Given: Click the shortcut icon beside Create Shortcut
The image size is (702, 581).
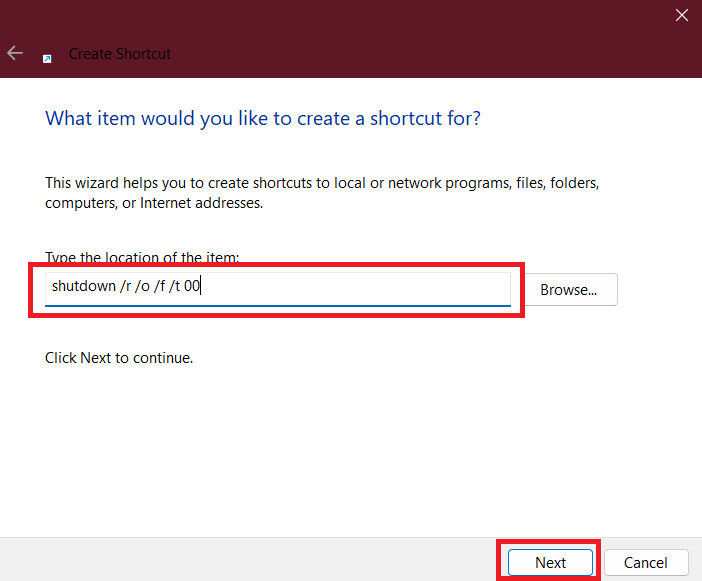Looking at the screenshot, I should [x=47, y=58].
